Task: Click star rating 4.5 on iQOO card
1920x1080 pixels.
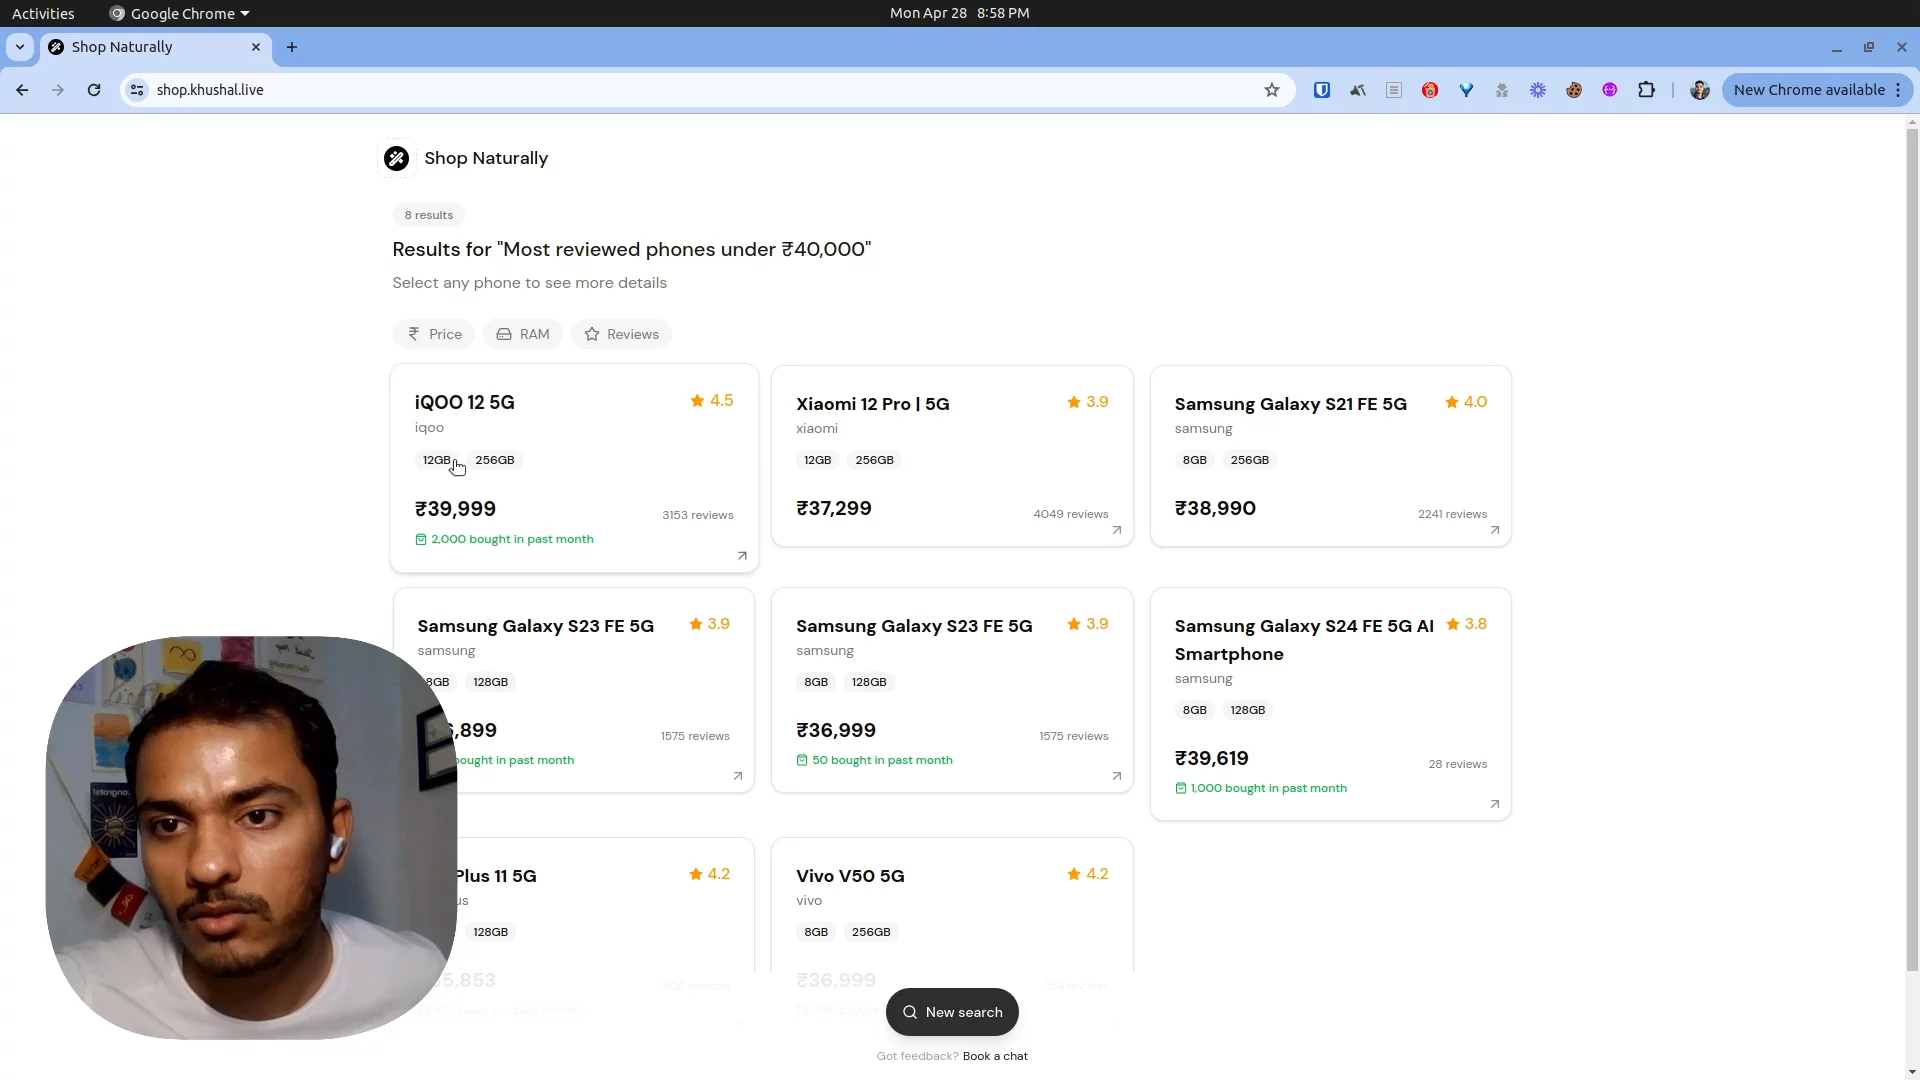Action: click(712, 401)
